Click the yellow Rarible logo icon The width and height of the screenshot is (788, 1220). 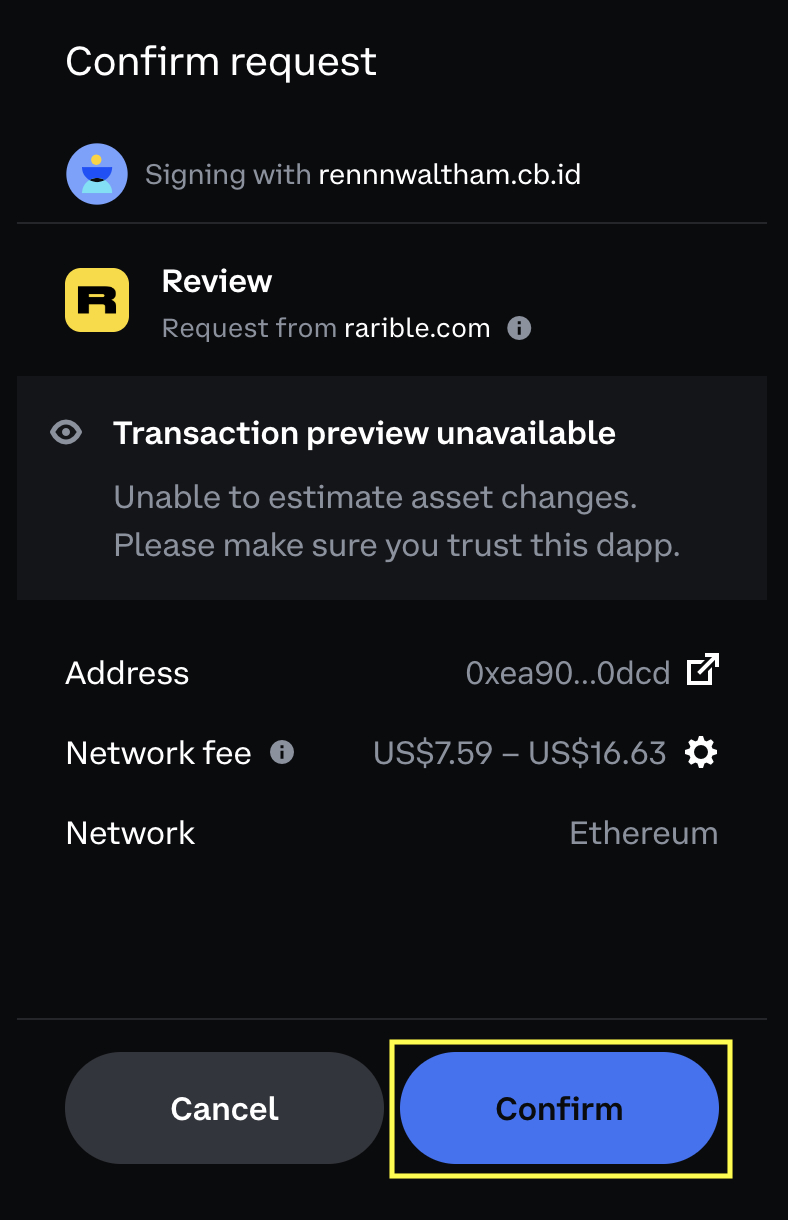(x=97, y=300)
